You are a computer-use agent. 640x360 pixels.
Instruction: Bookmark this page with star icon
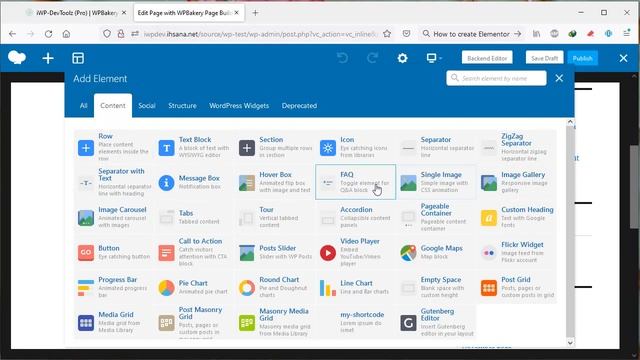(387, 34)
